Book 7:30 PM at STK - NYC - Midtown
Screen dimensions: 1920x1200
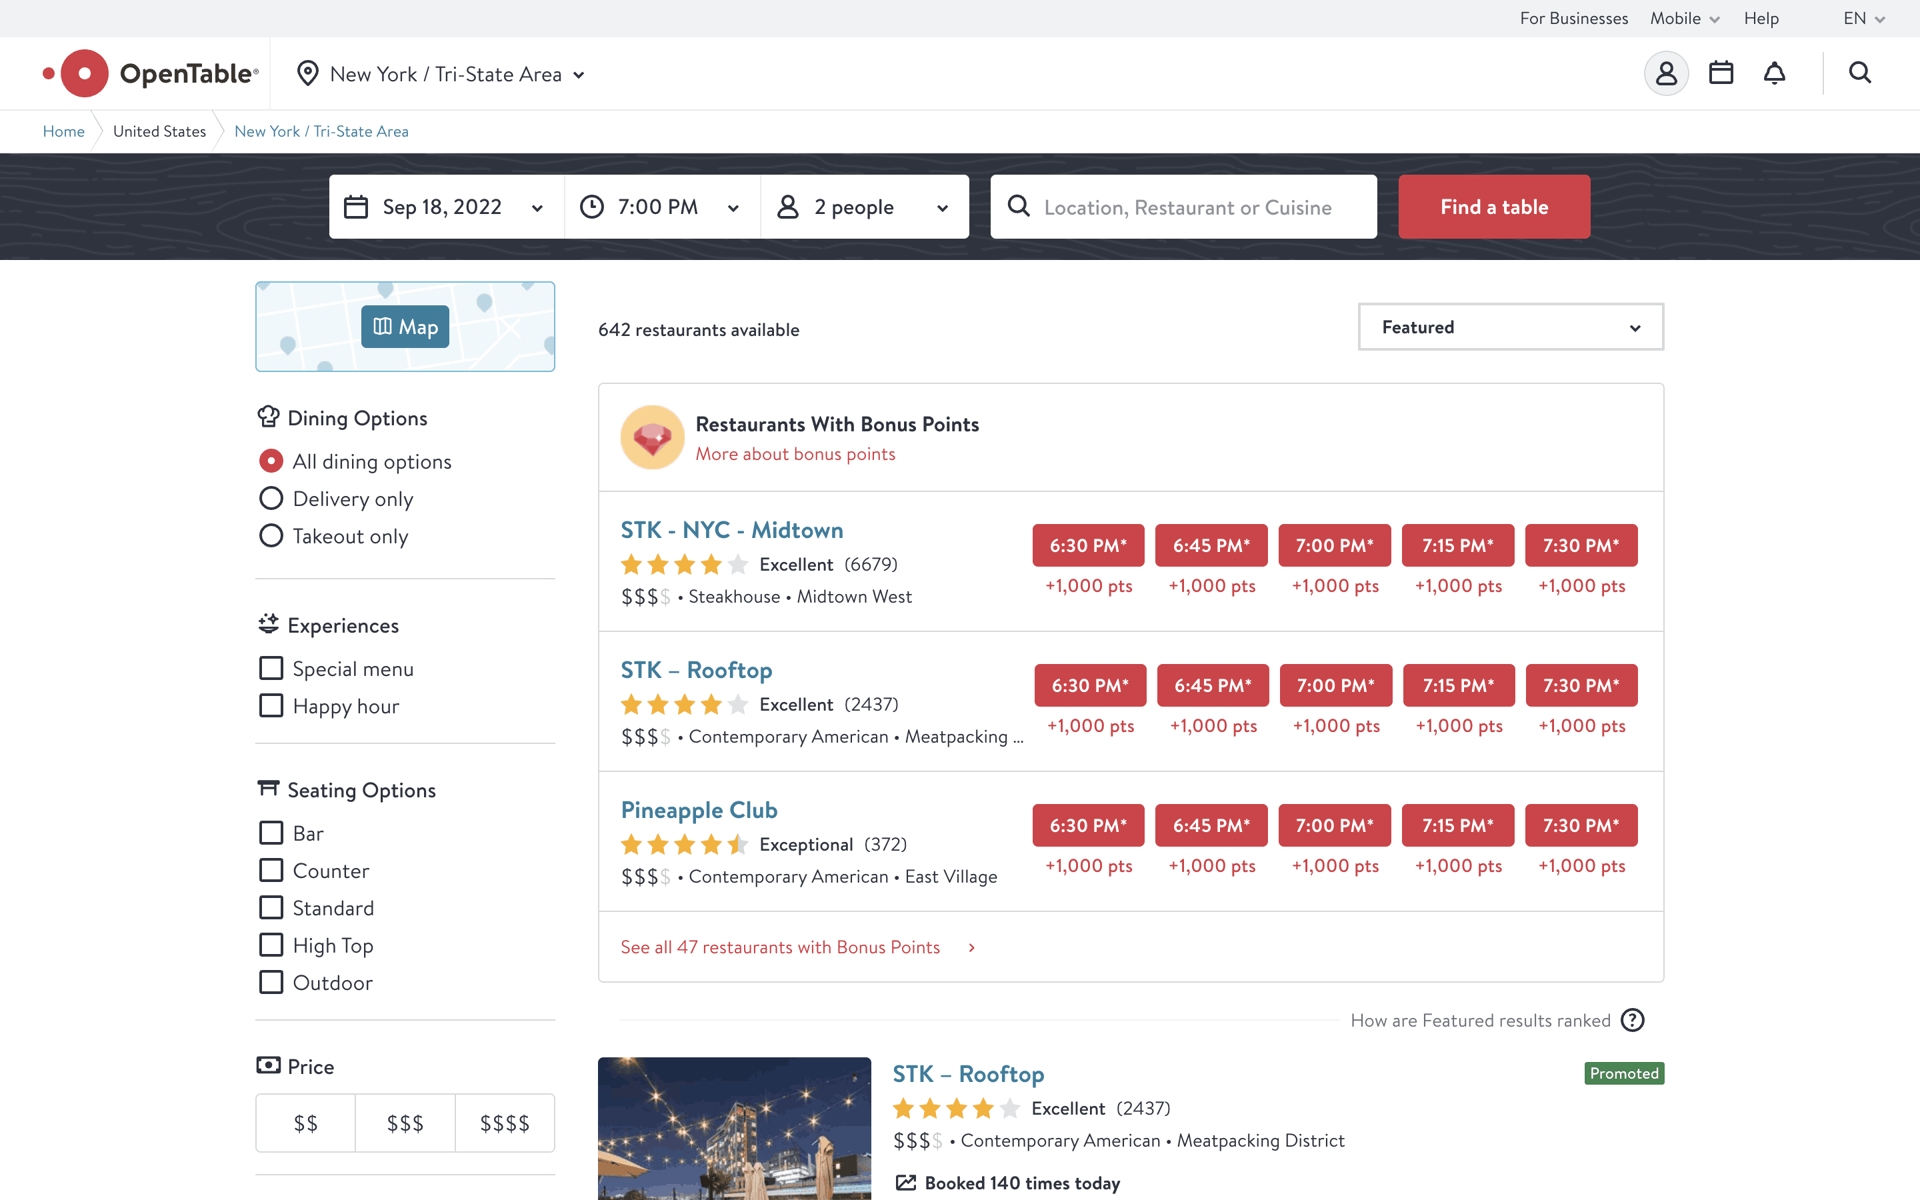[1581, 545]
